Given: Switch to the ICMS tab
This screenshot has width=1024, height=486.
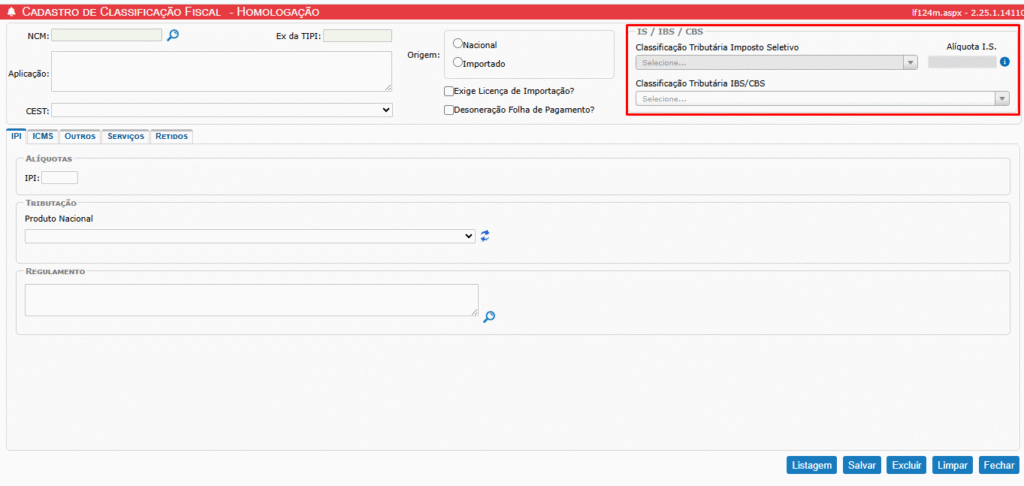Looking at the screenshot, I should [43, 136].
